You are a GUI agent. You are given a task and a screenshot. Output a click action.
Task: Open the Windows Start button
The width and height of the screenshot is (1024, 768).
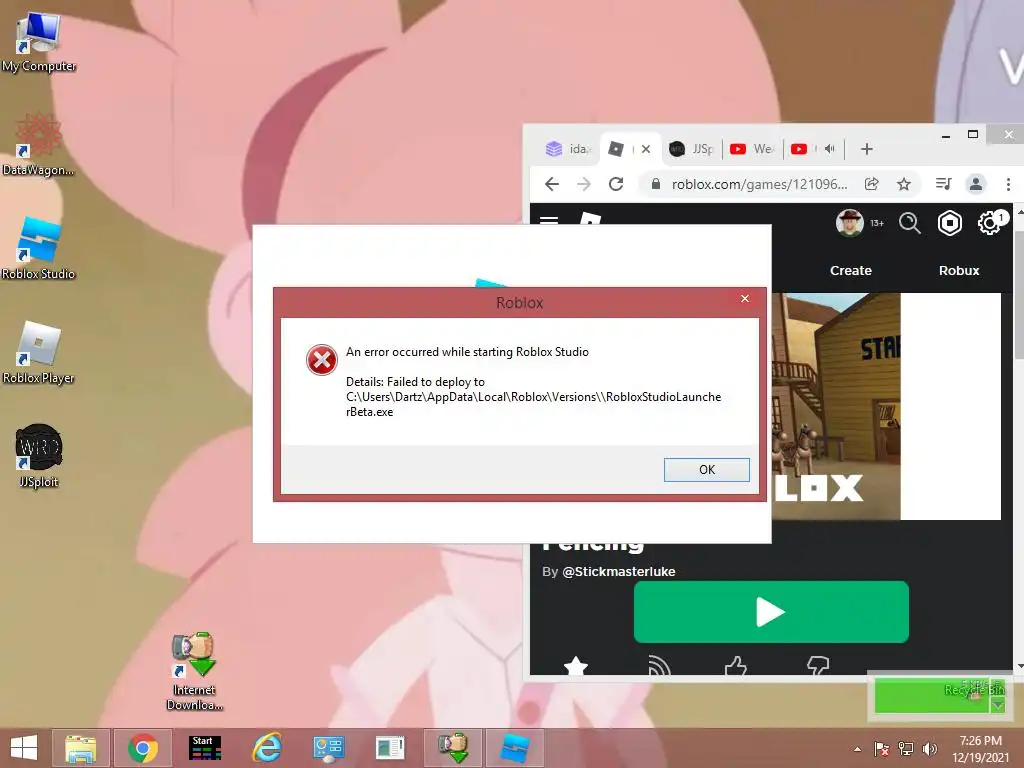tap(24, 748)
